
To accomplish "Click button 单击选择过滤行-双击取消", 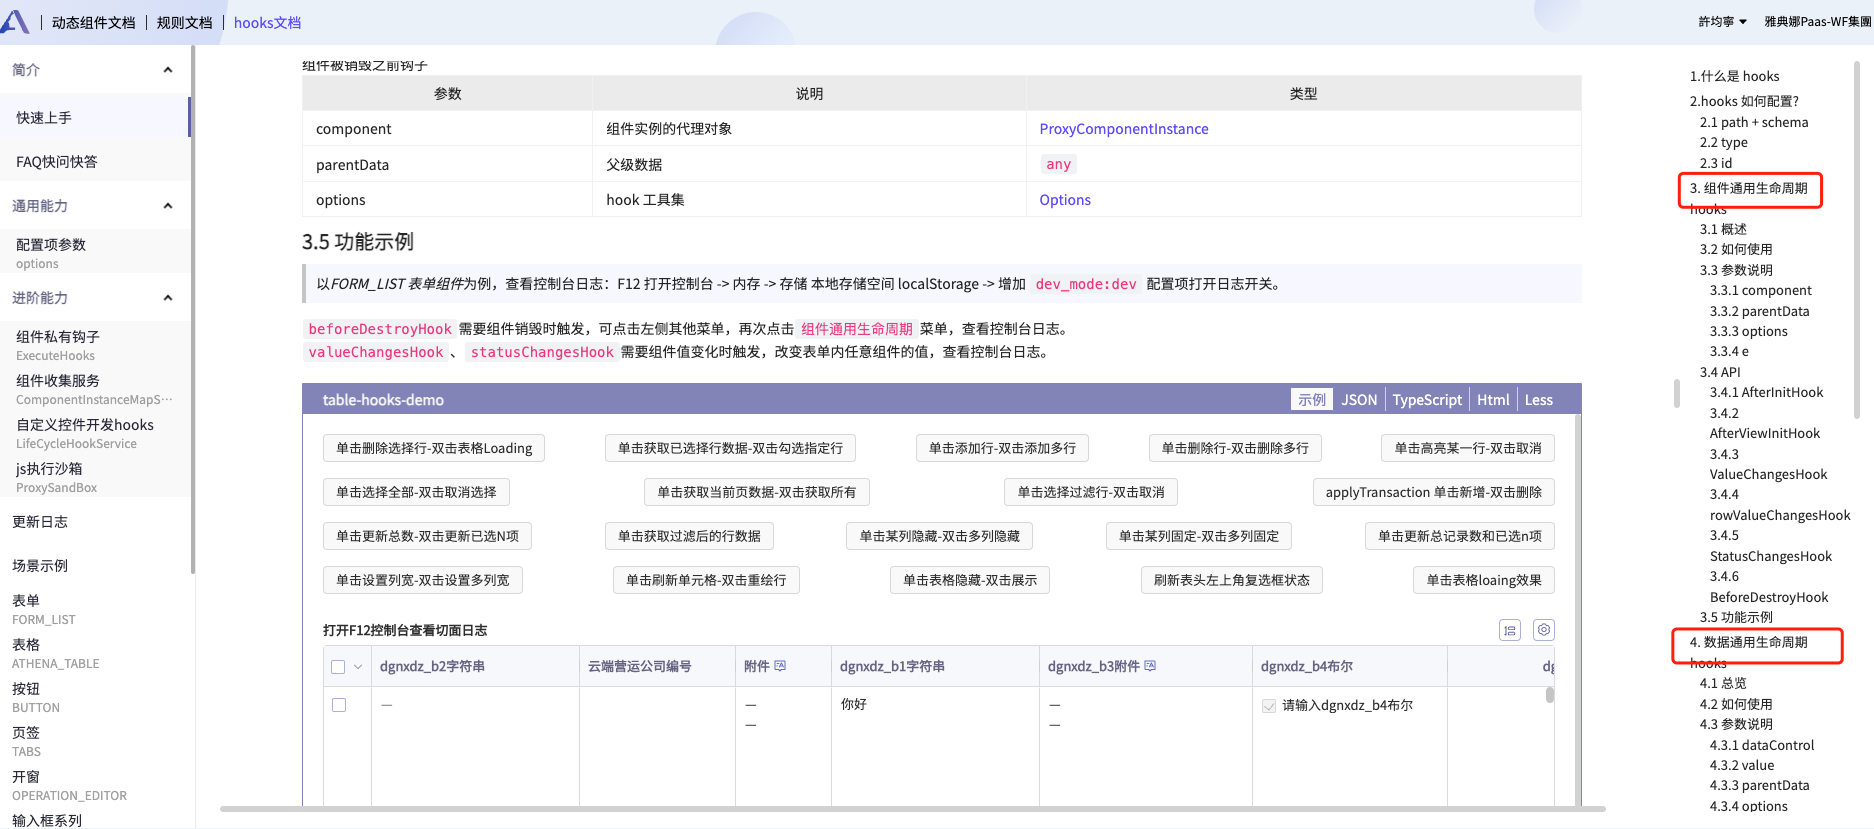I will point(1091,492).
